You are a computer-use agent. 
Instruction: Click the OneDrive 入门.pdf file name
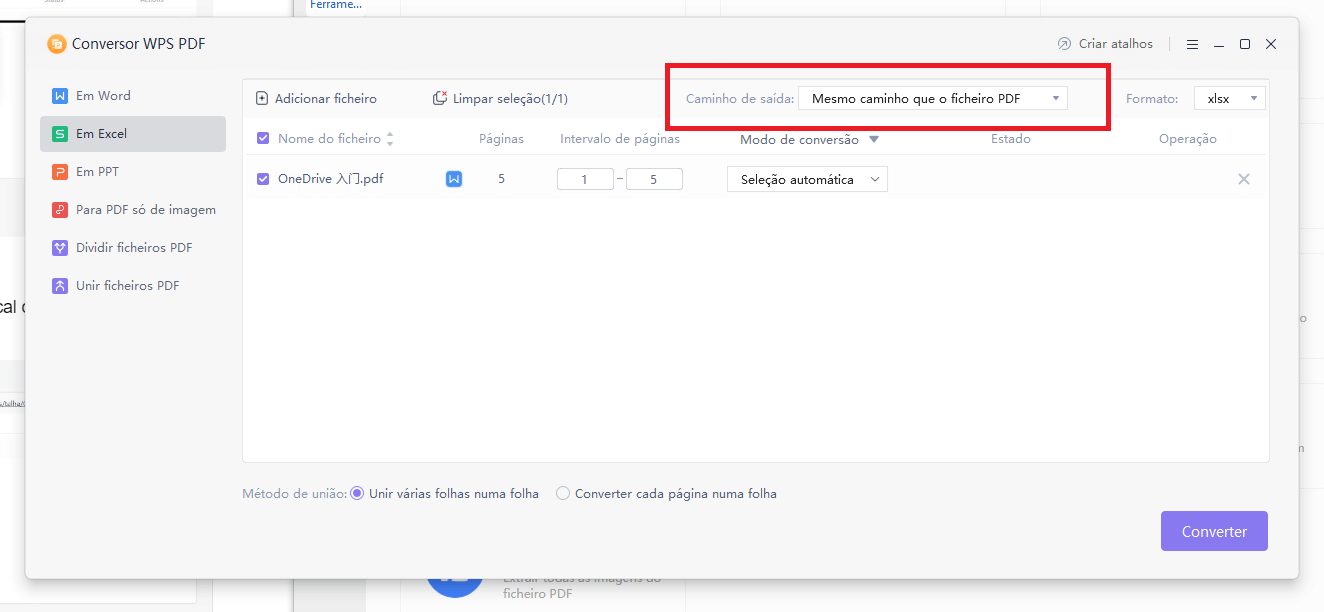click(x=331, y=179)
